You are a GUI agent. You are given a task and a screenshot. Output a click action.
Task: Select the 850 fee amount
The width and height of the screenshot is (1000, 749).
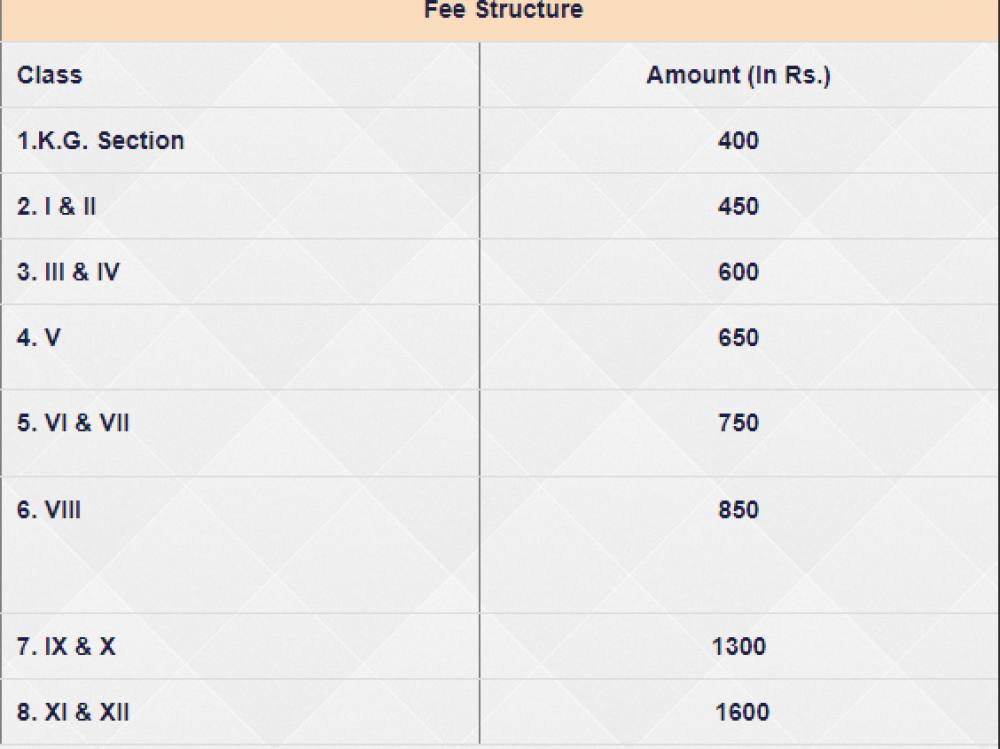pyautogui.click(x=738, y=510)
